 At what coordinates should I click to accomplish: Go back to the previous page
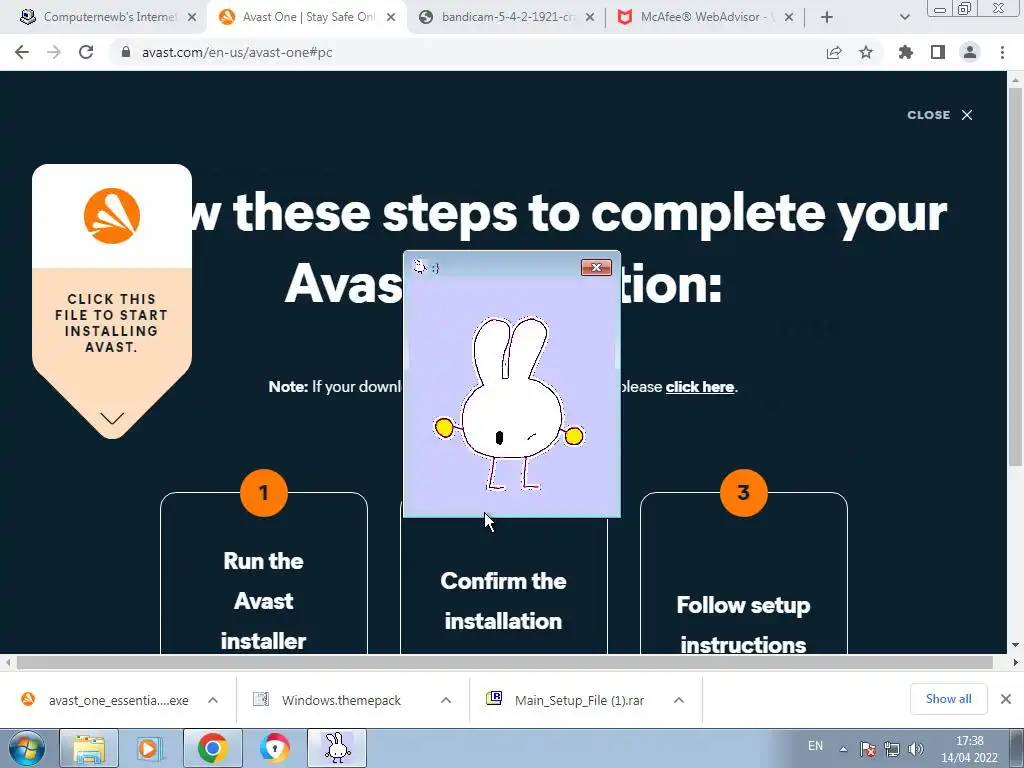click(22, 52)
